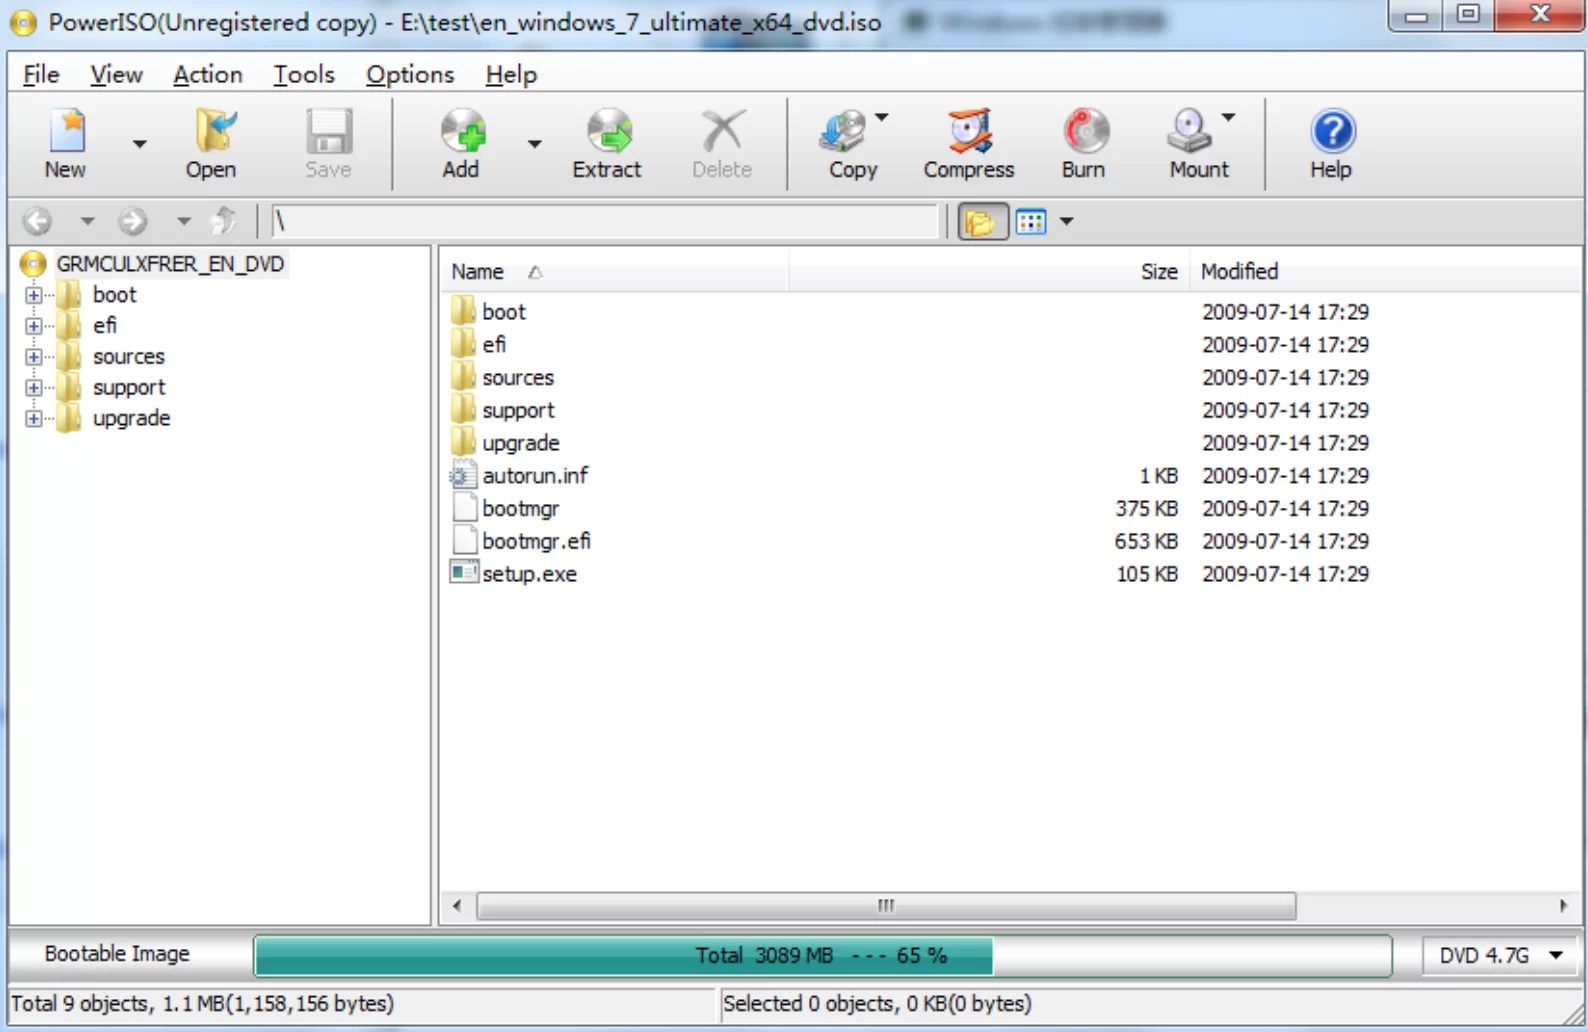Click the view mode icon
1588x1032 pixels.
1031,221
